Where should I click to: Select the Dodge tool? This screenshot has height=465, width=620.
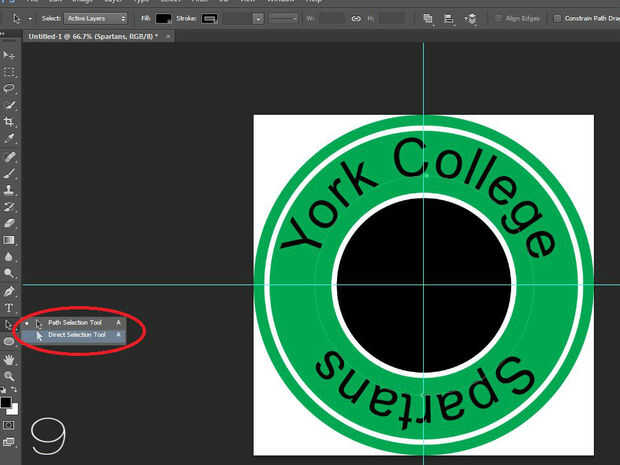(9, 273)
